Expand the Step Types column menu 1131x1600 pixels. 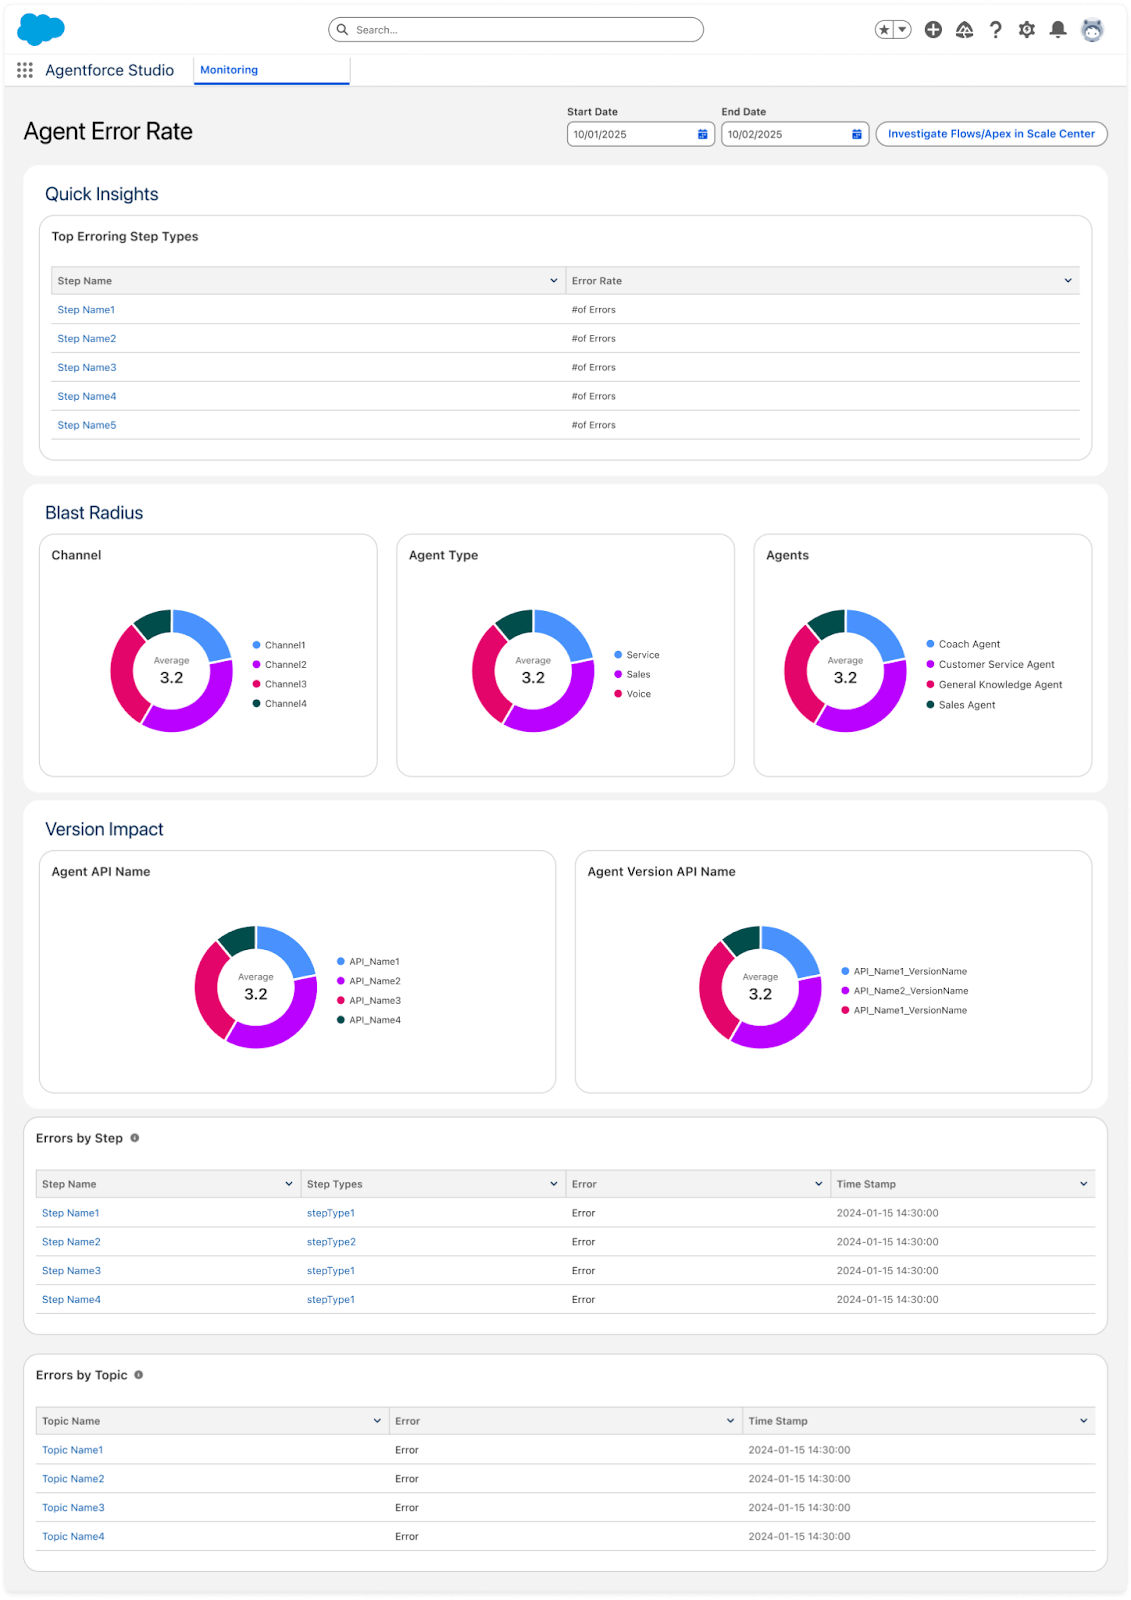click(553, 1184)
